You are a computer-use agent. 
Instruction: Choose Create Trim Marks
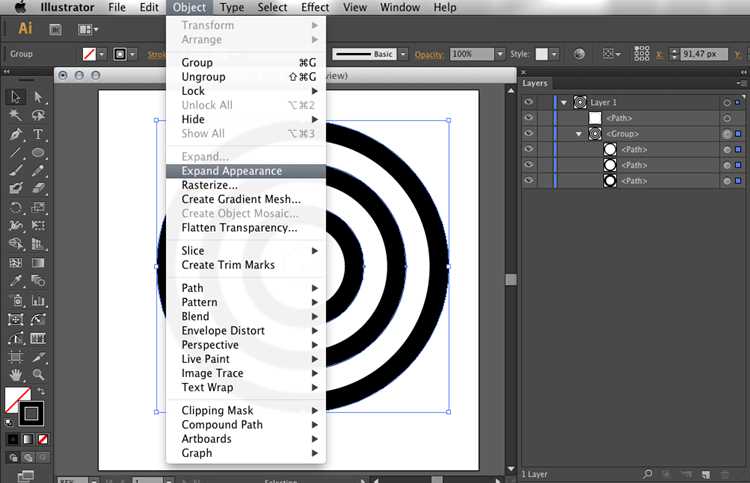(246, 265)
